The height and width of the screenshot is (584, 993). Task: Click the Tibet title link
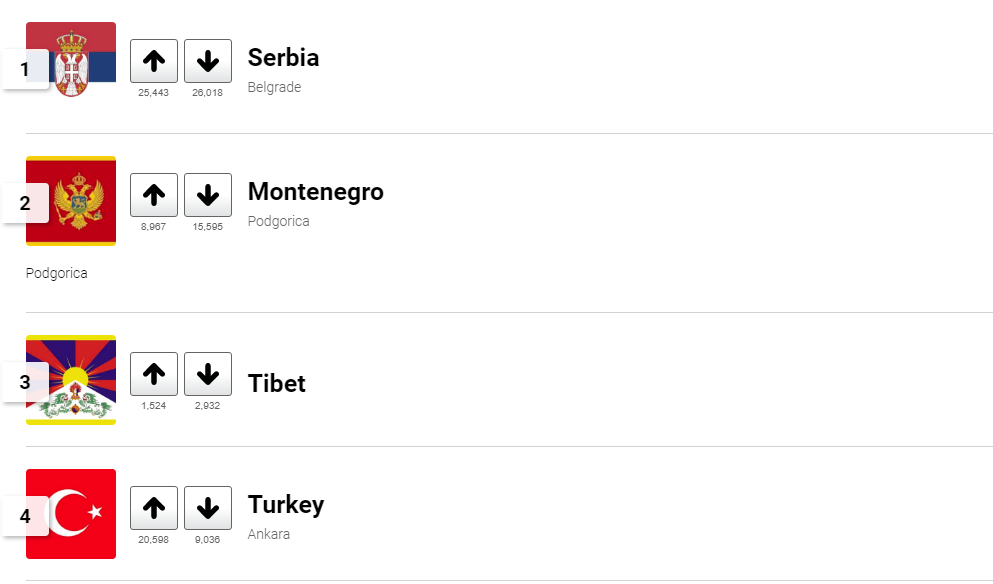pos(277,383)
